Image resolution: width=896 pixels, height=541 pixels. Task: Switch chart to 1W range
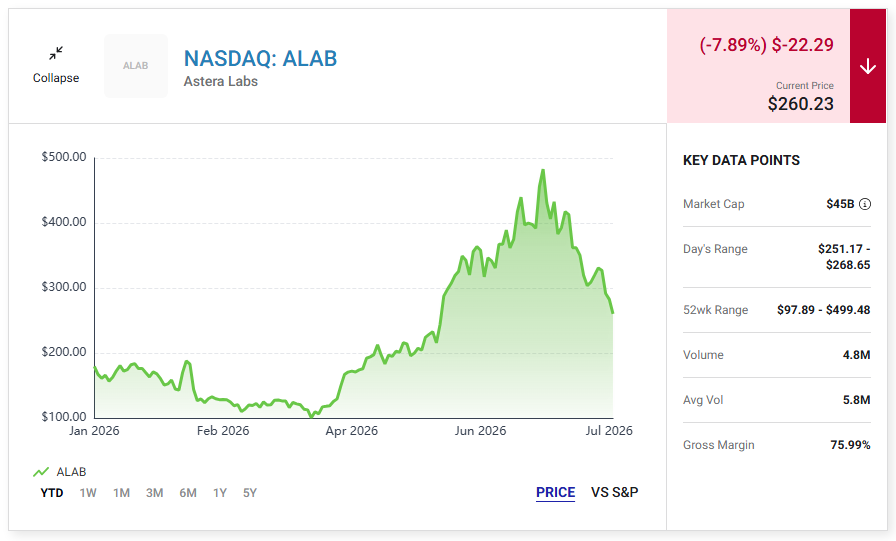point(88,492)
